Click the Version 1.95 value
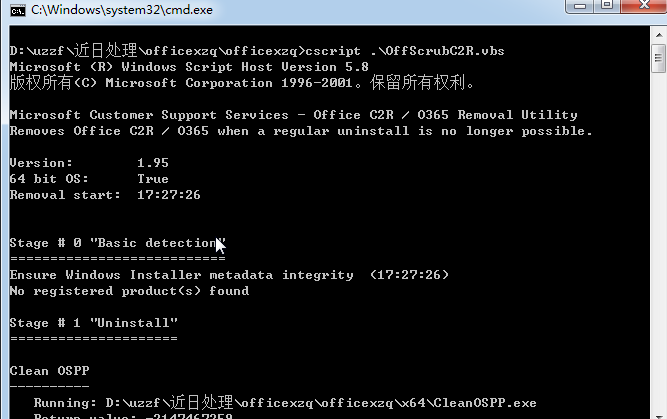The width and height of the screenshot is (667, 419). 153,163
